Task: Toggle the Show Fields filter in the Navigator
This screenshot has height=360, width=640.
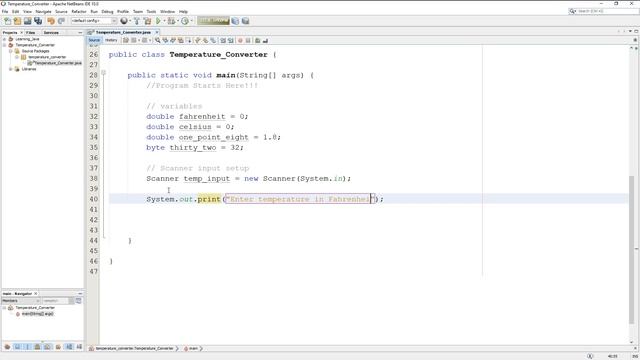Action: point(17,347)
